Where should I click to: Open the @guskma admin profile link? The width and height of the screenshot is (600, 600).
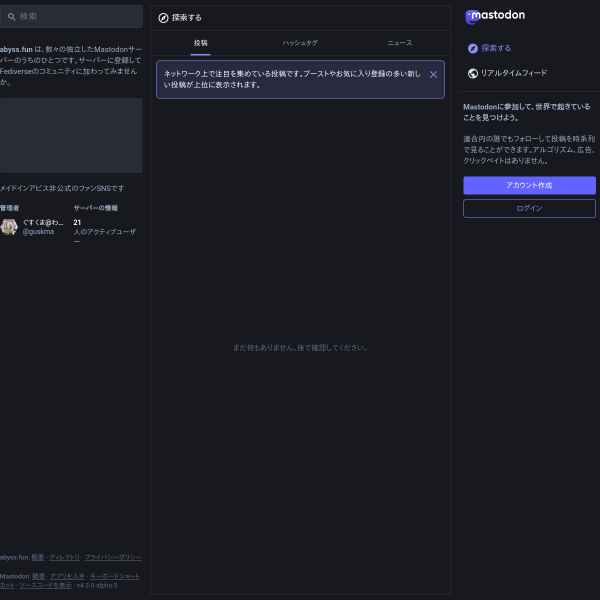click(x=38, y=232)
